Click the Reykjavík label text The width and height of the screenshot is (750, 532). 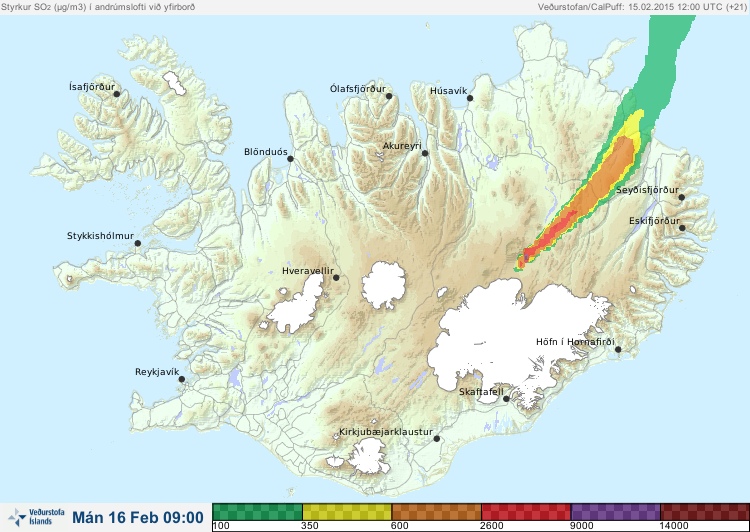[157, 372]
